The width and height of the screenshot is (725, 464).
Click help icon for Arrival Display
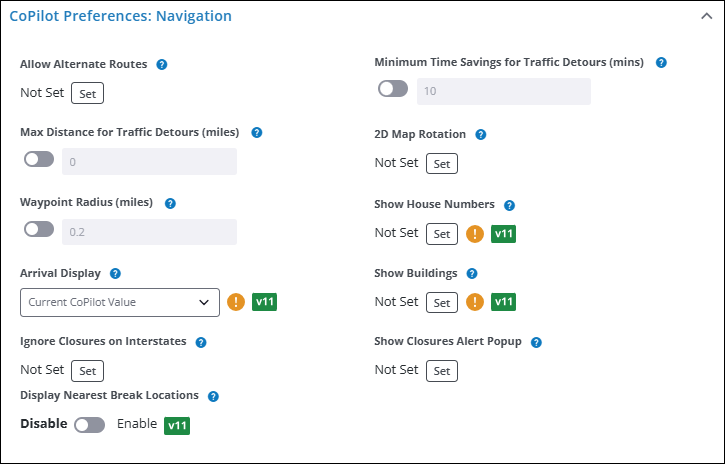(x=115, y=273)
